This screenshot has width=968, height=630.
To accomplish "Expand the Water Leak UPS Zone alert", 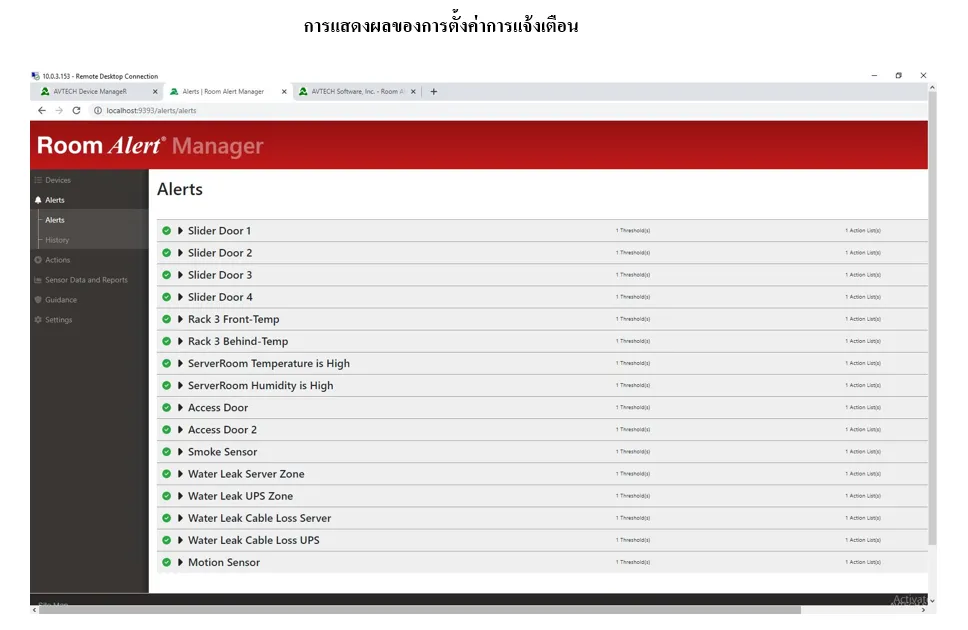I will pyautogui.click(x=181, y=496).
